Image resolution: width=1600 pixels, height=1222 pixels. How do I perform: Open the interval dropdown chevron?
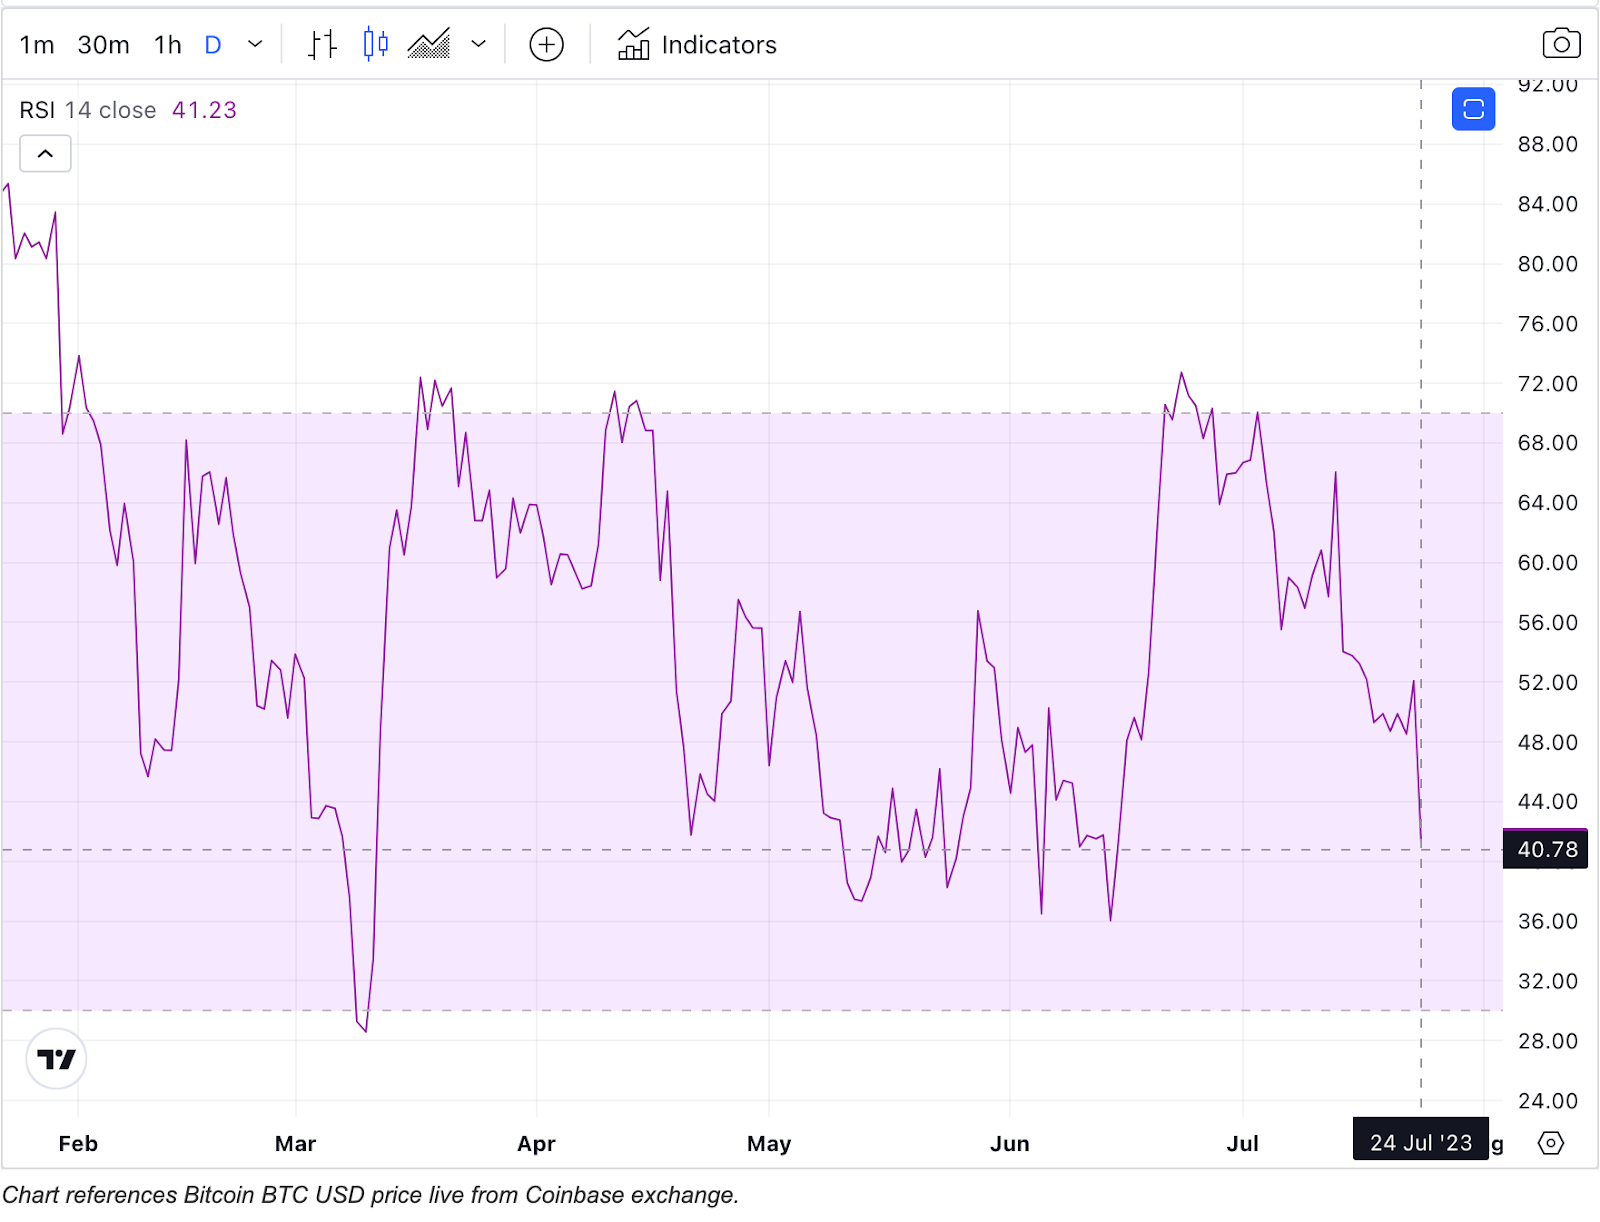(x=255, y=45)
